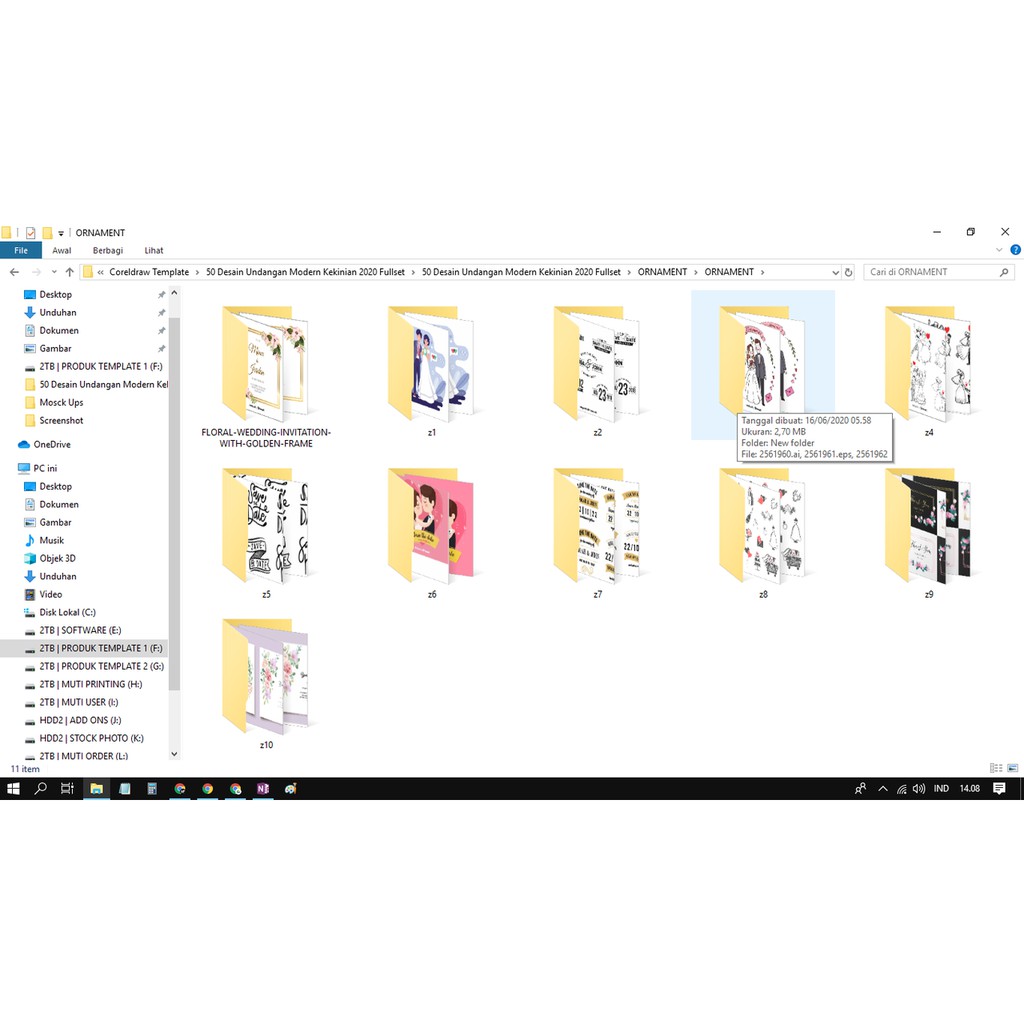Open the Help question mark icon
This screenshot has width=1024, height=1024.
coord(1015,250)
